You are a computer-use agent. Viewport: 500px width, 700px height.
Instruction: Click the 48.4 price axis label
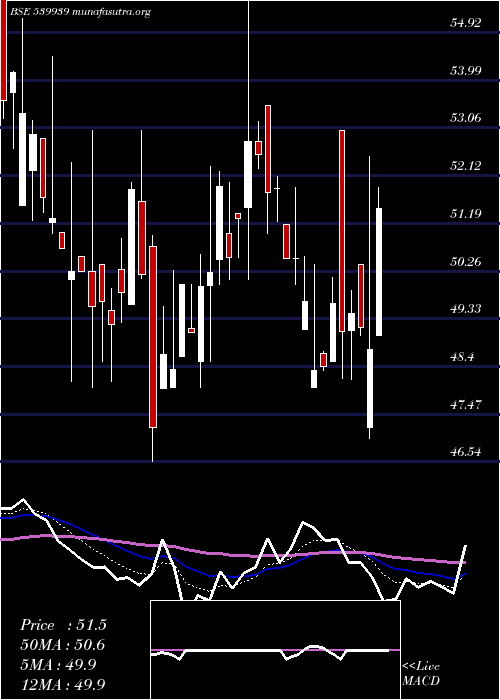(463, 357)
